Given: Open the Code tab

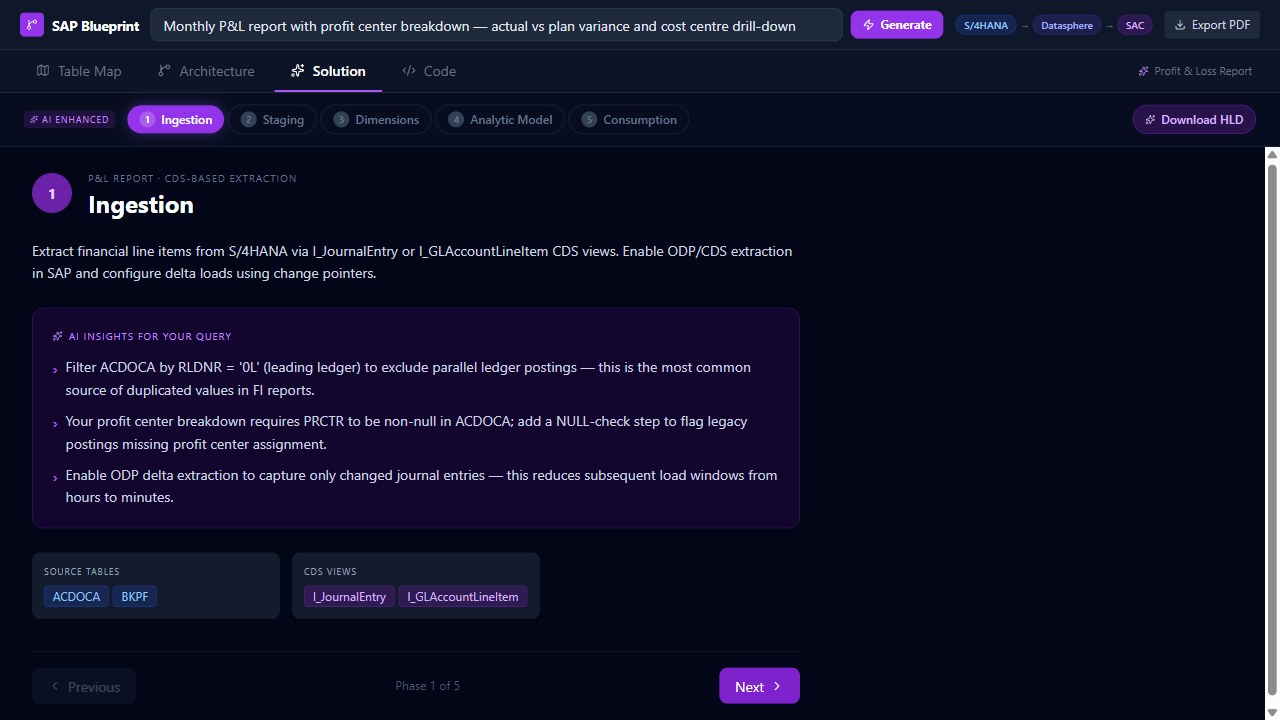Looking at the screenshot, I should coord(429,71).
